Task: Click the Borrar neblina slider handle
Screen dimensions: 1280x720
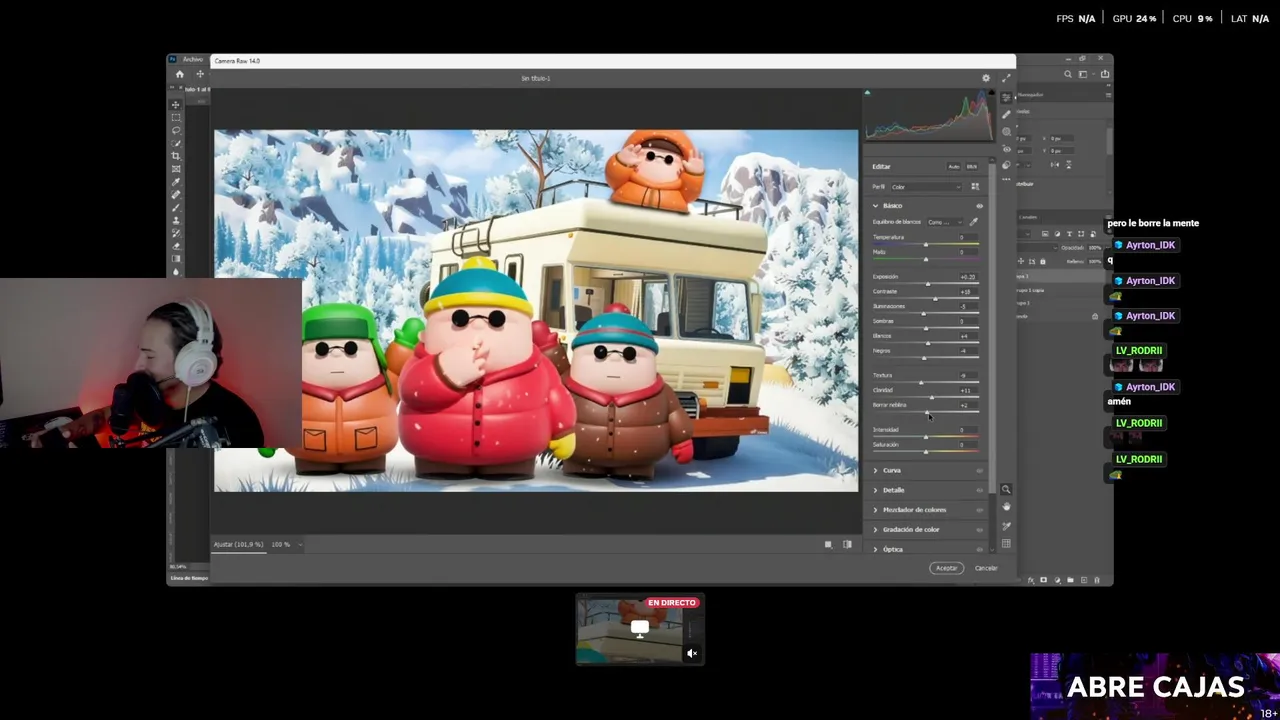Action: tap(928, 412)
